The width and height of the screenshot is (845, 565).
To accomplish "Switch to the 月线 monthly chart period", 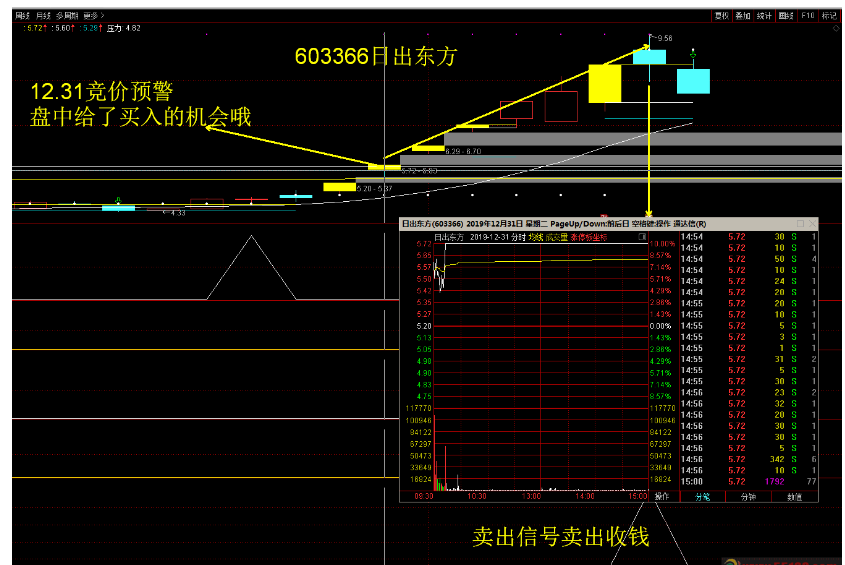I will click(44, 16).
